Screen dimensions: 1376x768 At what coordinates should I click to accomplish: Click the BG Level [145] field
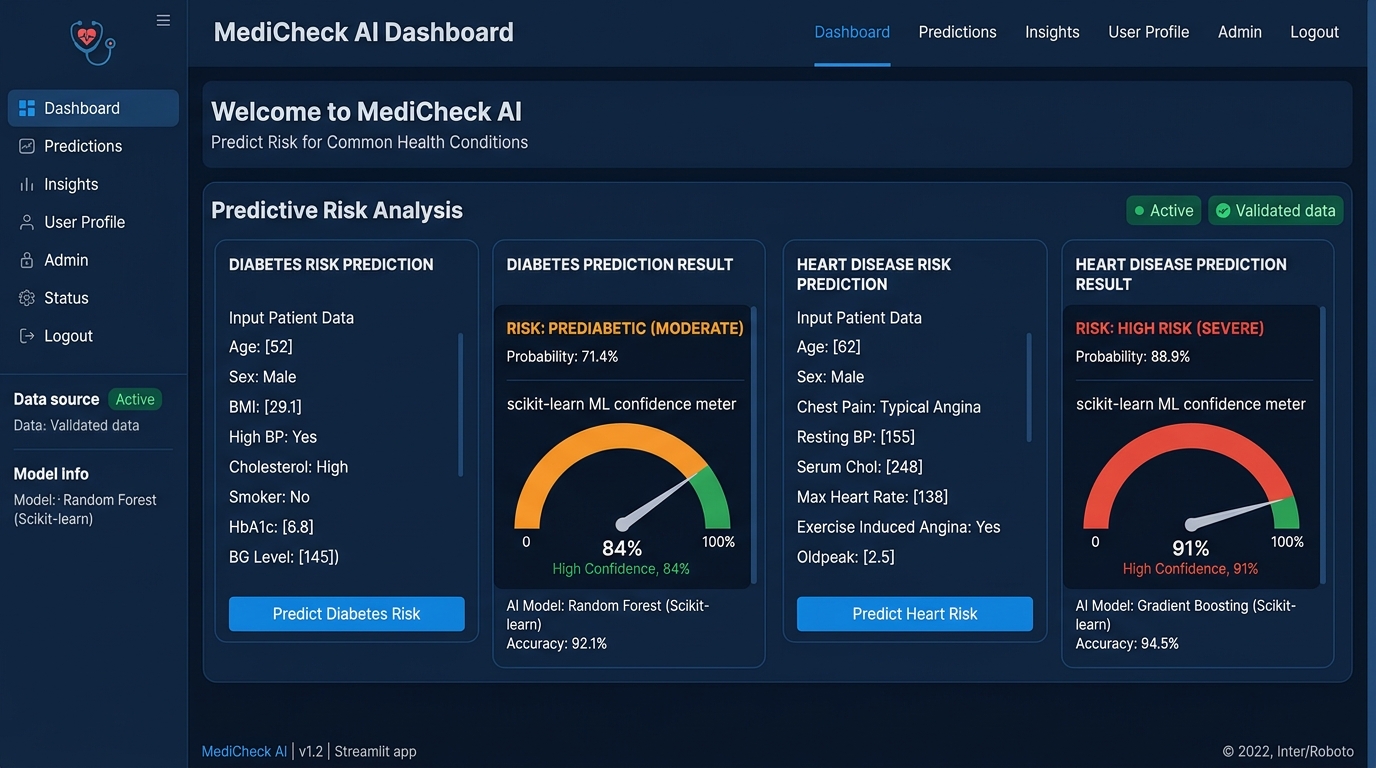click(x=284, y=557)
